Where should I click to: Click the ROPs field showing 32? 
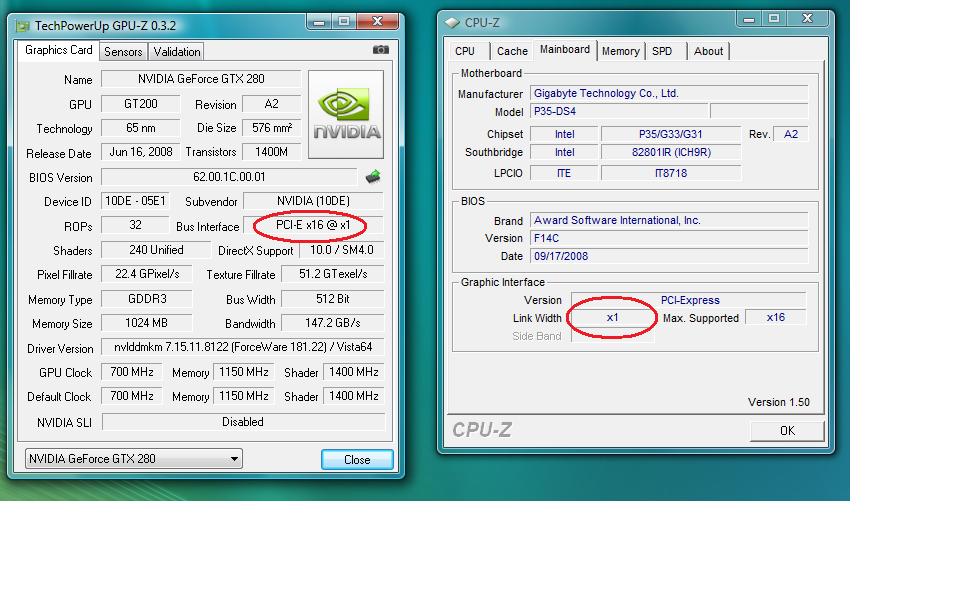[135, 225]
